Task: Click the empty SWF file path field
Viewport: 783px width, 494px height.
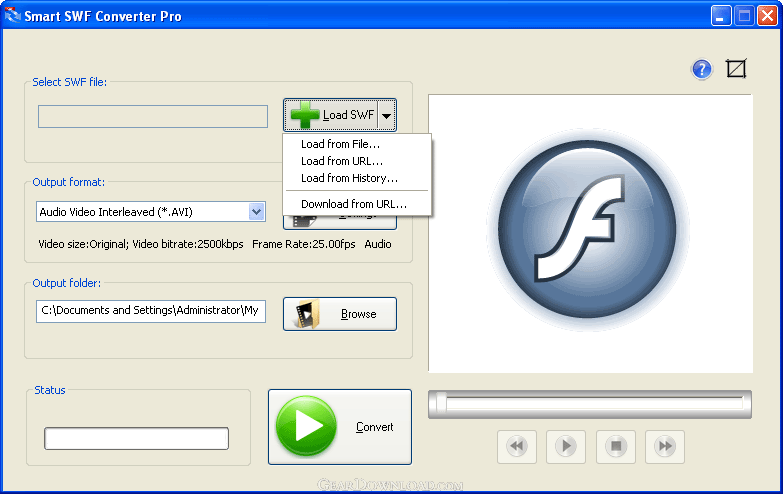Action: pyautogui.click(x=153, y=116)
